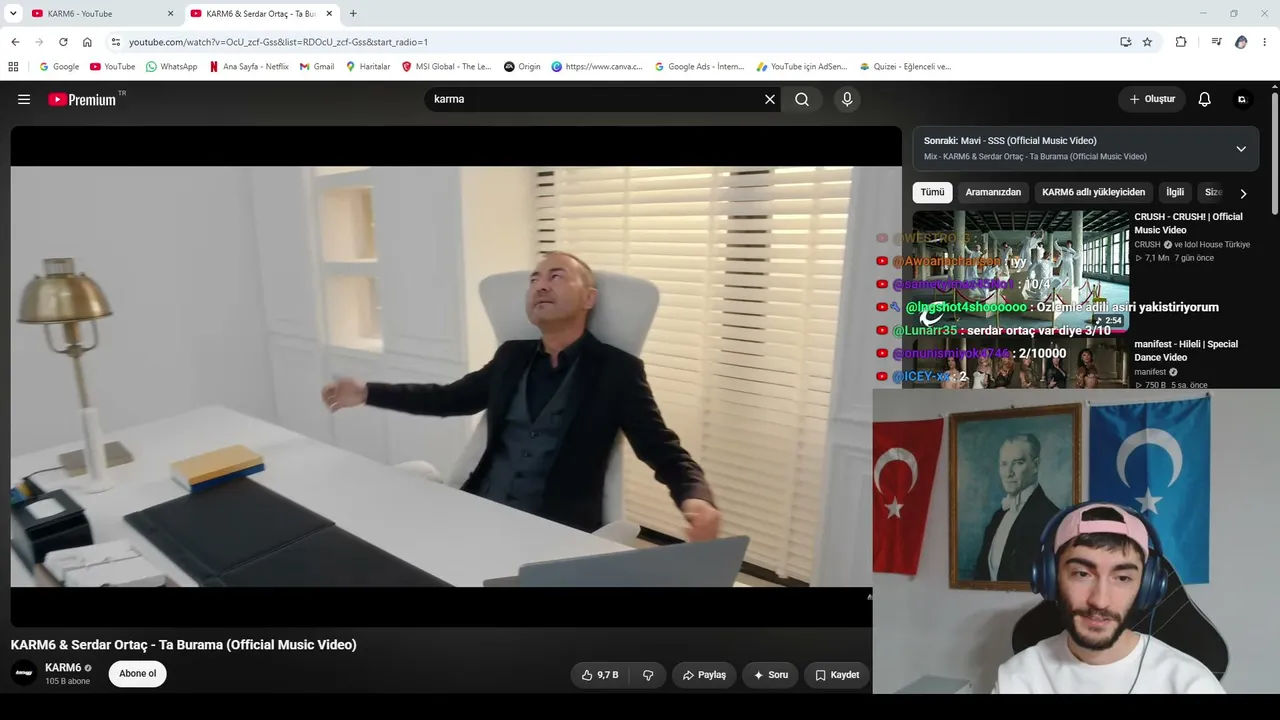Open the MSI Global bookmark

tap(447, 67)
